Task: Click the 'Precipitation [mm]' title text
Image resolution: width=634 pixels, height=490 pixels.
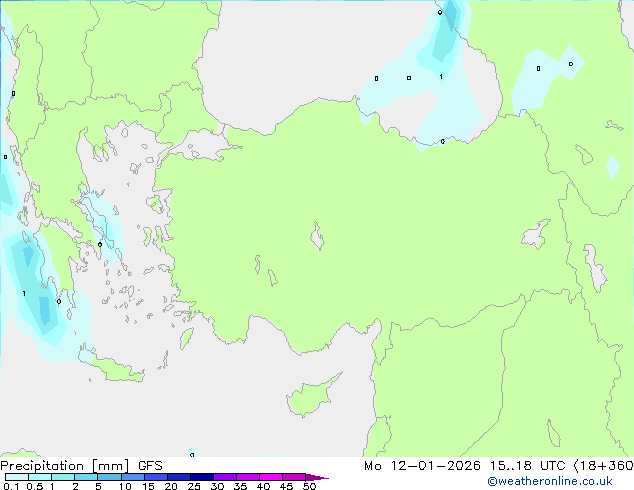Action: 65,466
